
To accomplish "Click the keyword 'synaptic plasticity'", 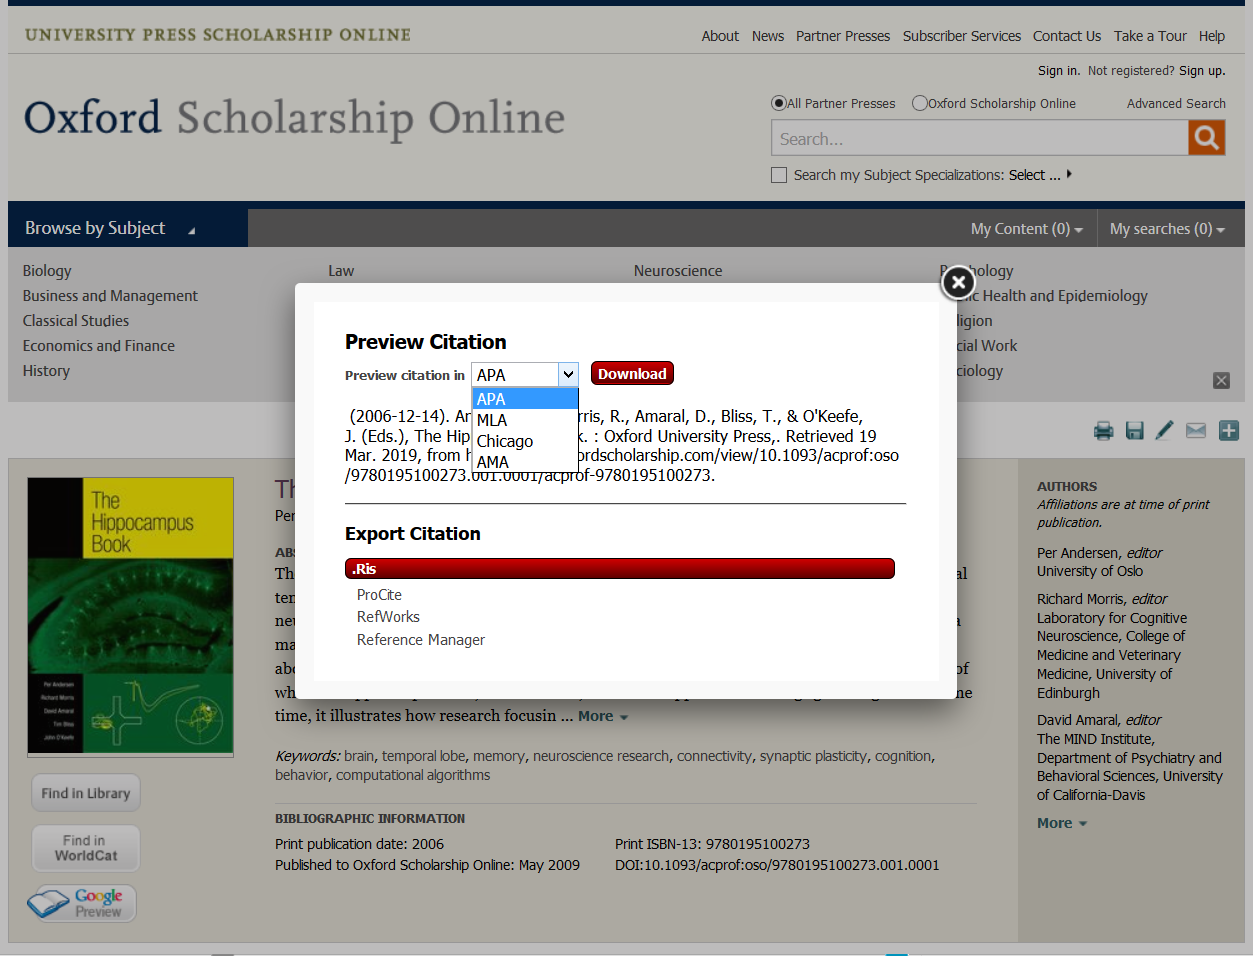I will (813, 756).
